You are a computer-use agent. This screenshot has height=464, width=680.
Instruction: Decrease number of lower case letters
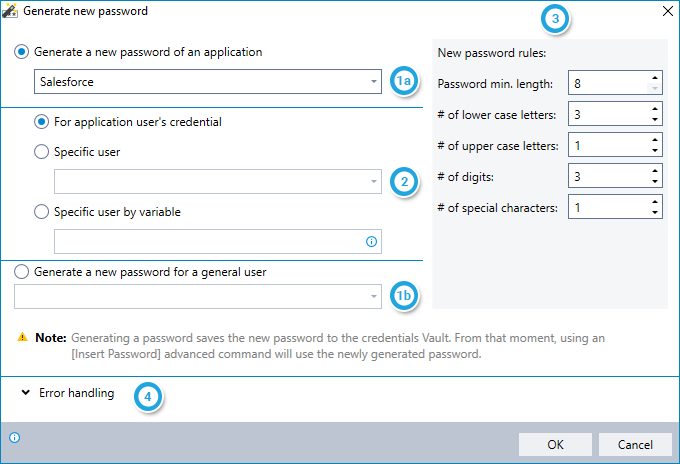(654, 120)
